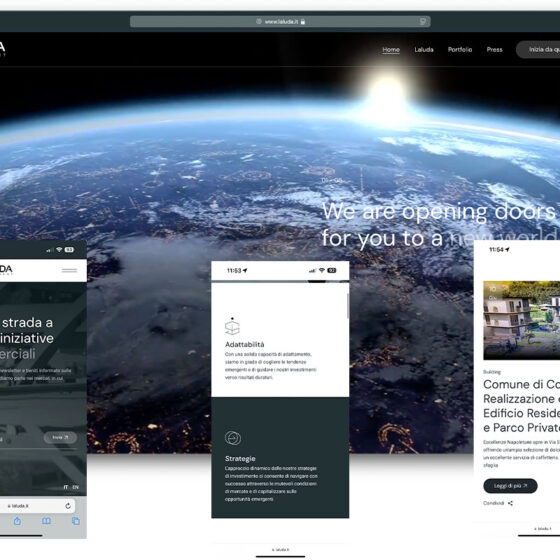Click the Invia button on left phone
This screenshot has width=560, height=560.
(x=60, y=438)
